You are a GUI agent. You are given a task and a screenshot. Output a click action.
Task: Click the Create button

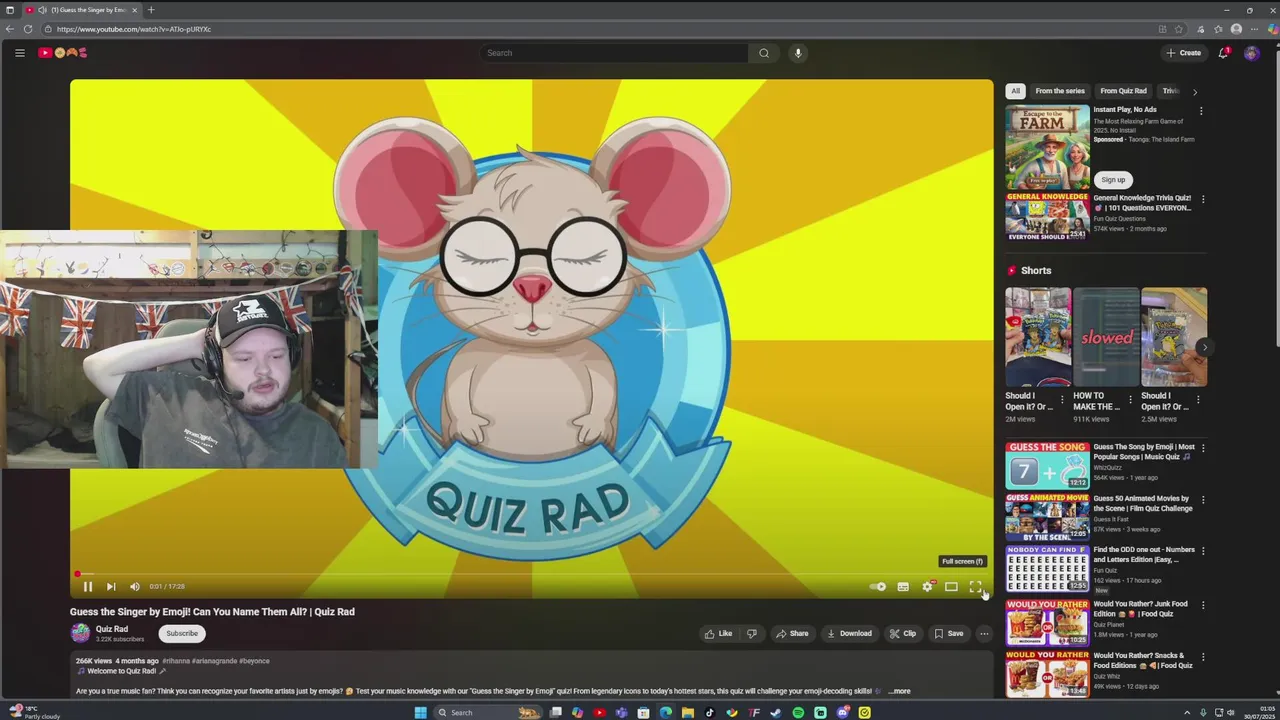pyautogui.click(x=1184, y=53)
